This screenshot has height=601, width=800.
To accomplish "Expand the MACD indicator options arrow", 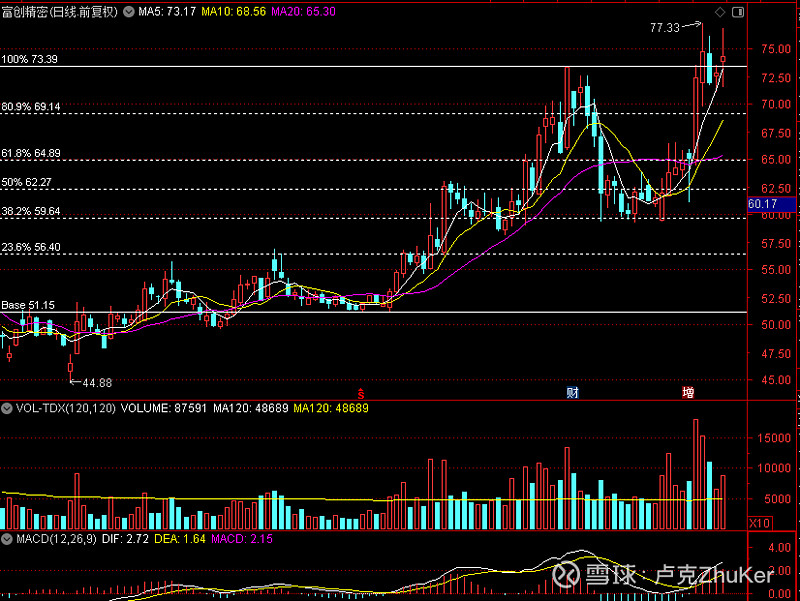I will tap(7, 539).
